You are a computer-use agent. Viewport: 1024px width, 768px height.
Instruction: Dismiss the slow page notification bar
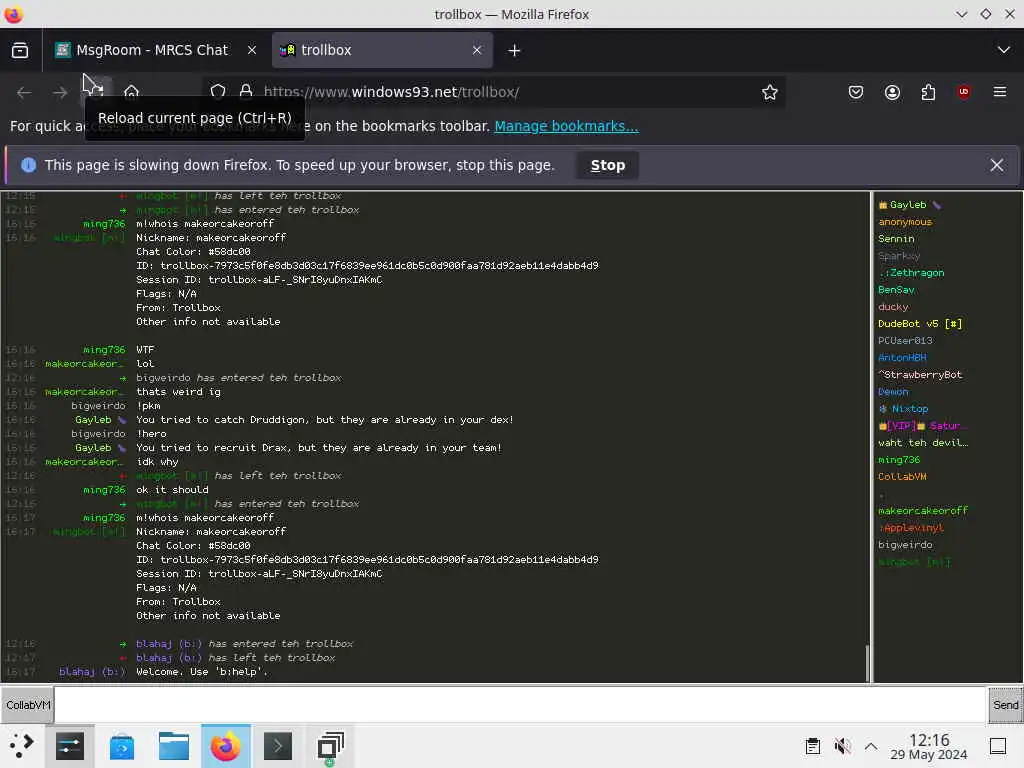997,165
